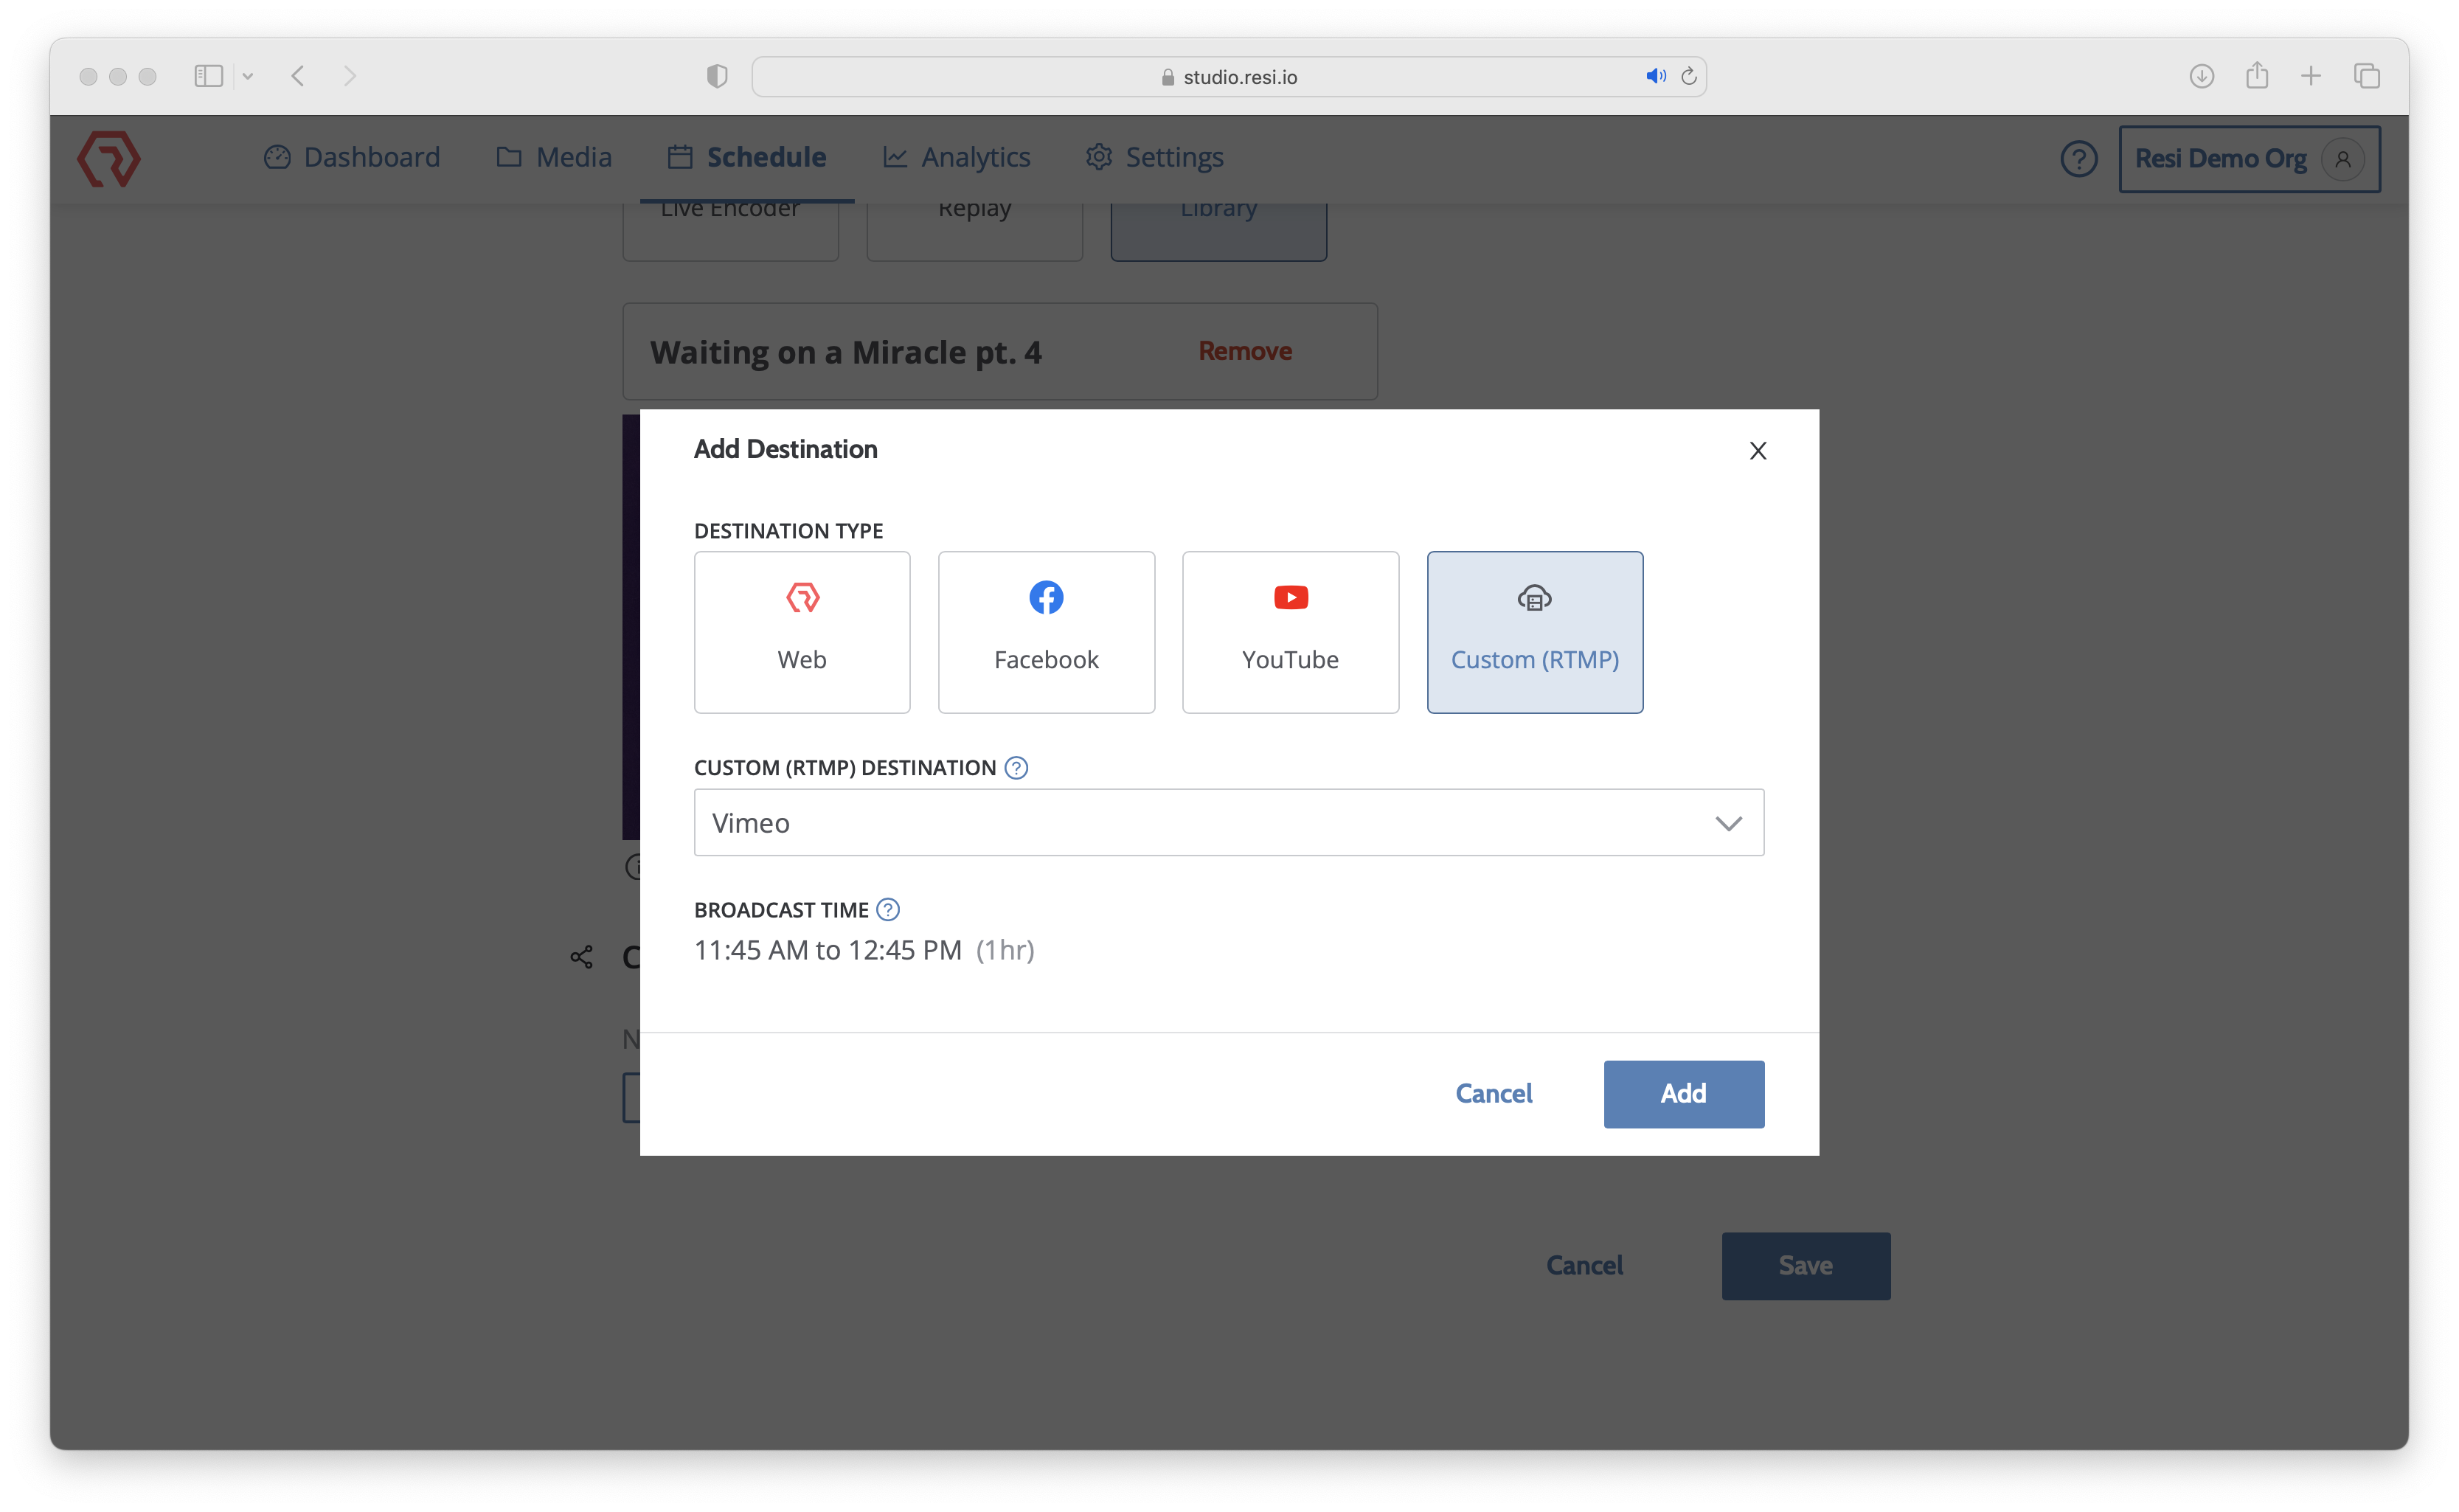Screen dimensions: 2459x1512
Task: Select the YouTube destination type
Action: point(1290,632)
